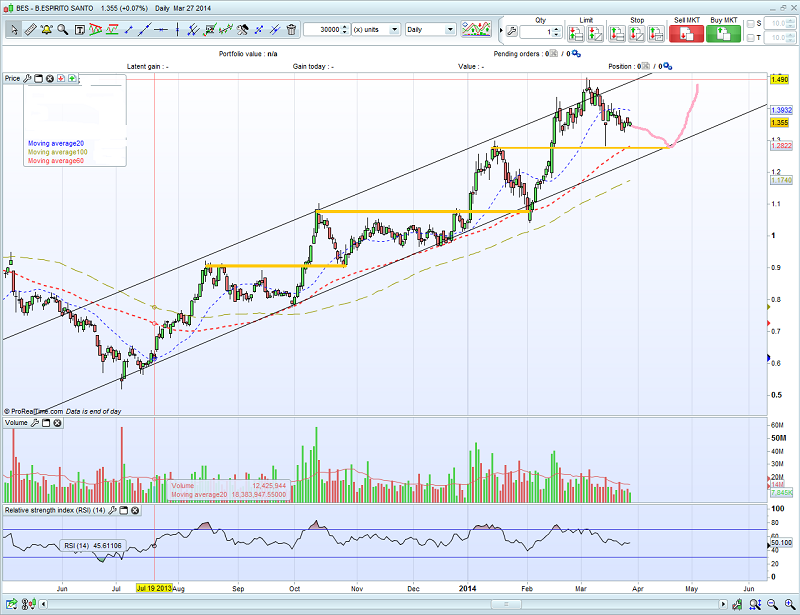Image resolution: width=800 pixels, height=615 pixels.
Task: Click the timeline scroll right arrow
Action: tap(723, 605)
